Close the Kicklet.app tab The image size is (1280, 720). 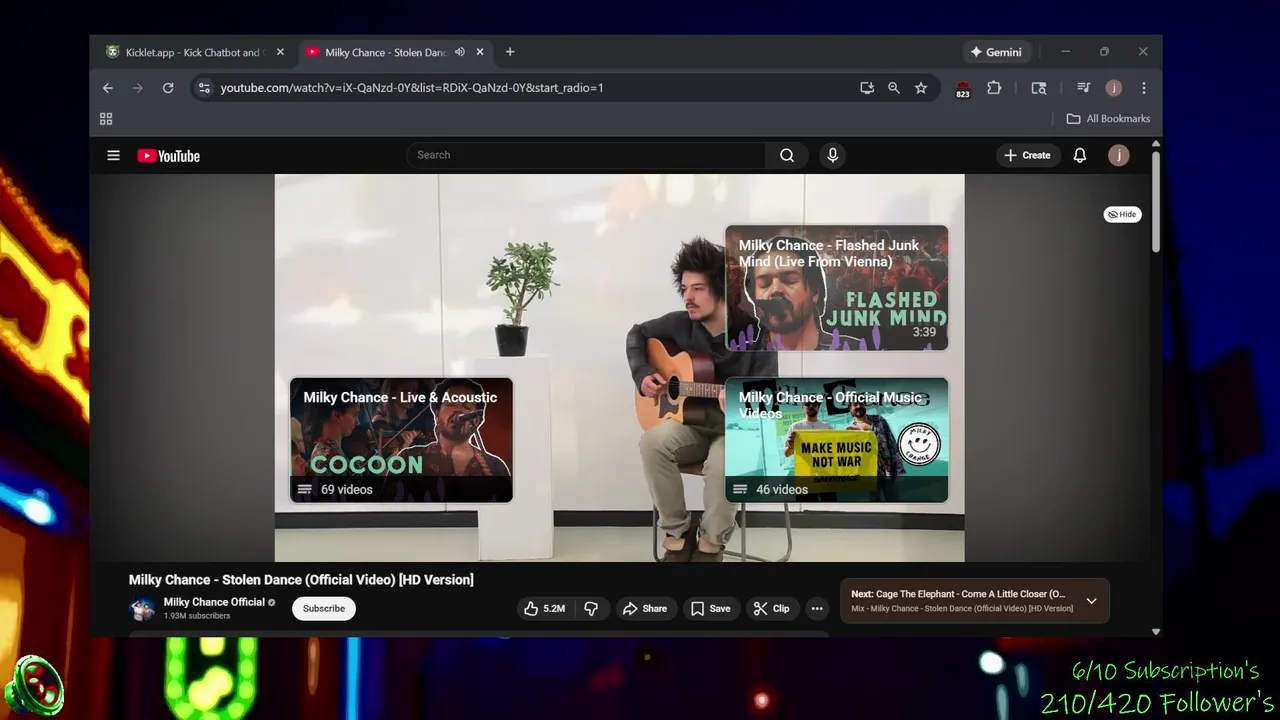click(280, 52)
